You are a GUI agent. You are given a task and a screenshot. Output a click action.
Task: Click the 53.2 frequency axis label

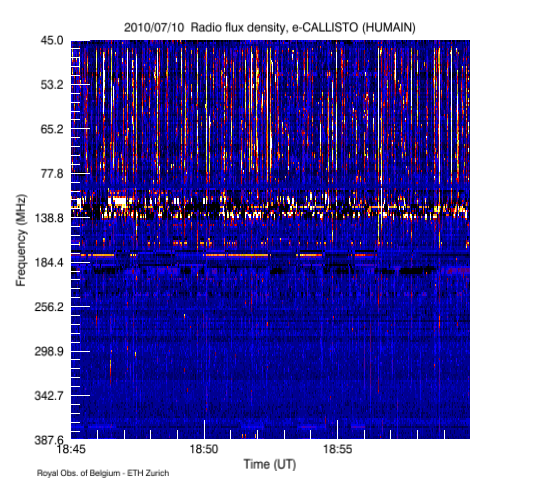pyautogui.click(x=52, y=85)
